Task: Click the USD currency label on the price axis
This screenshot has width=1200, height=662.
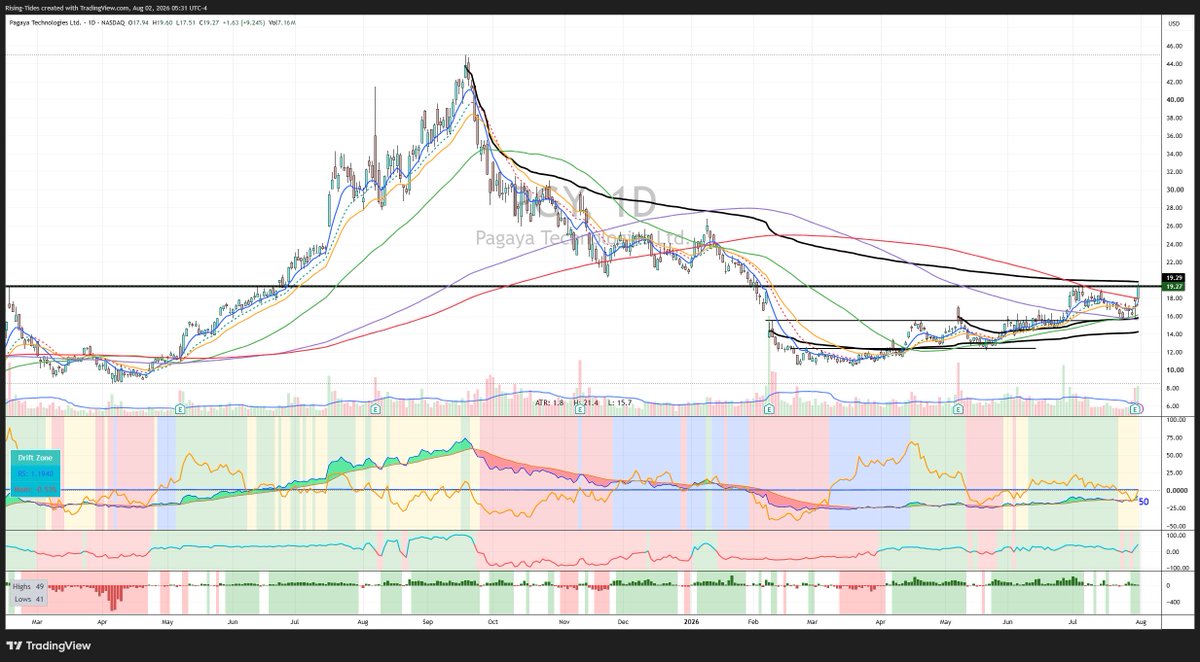Action: tap(1173, 23)
